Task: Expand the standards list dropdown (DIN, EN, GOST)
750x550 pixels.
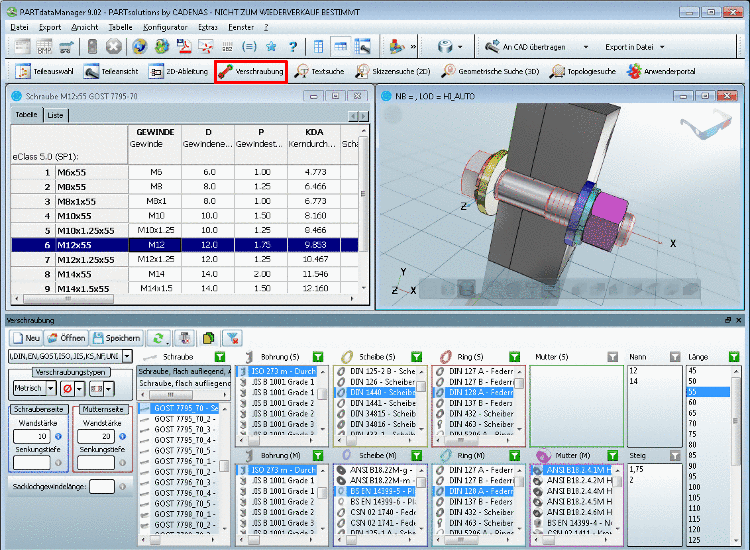Action: coord(125,356)
